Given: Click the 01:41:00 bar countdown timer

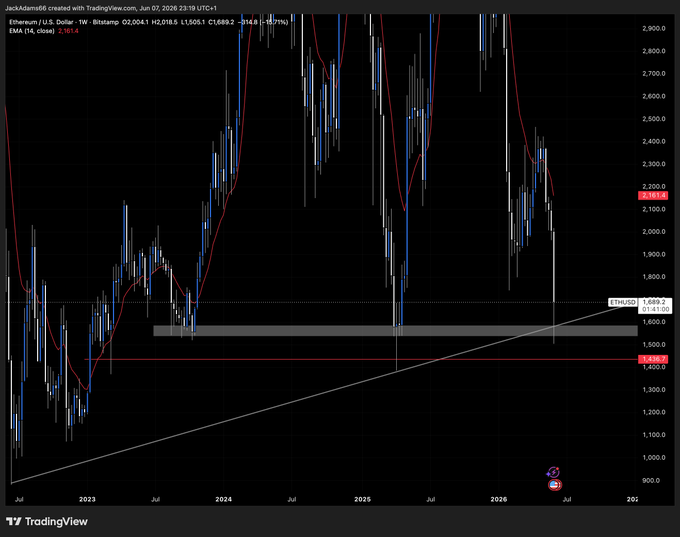Looking at the screenshot, I should 656,309.
